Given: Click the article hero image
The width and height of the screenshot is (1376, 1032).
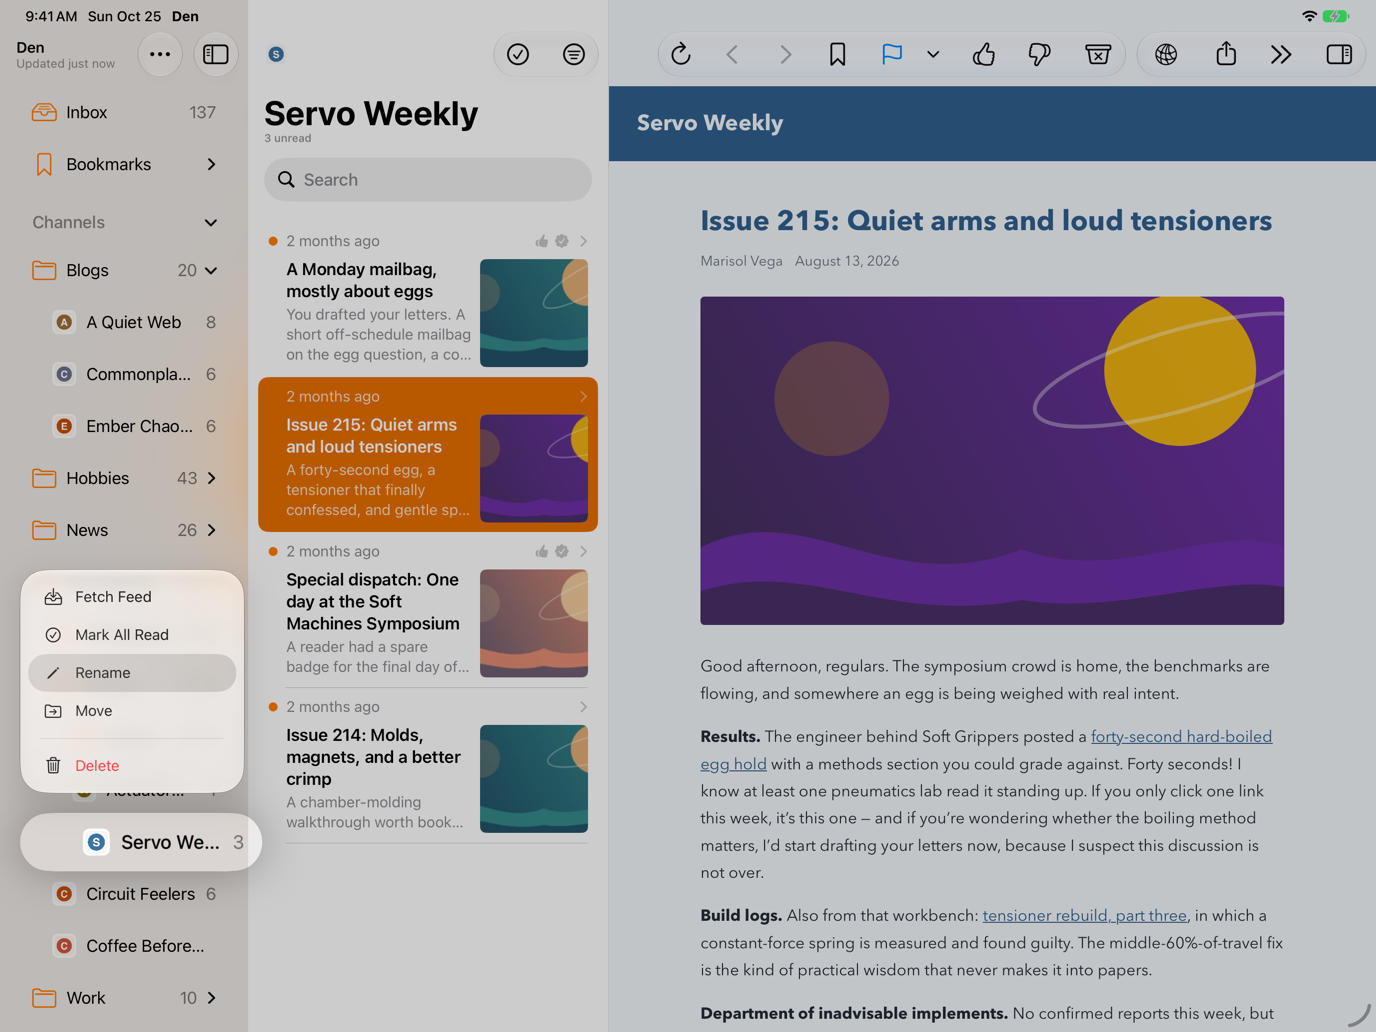Looking at the screenshot, I should click(x=992, y=461).
